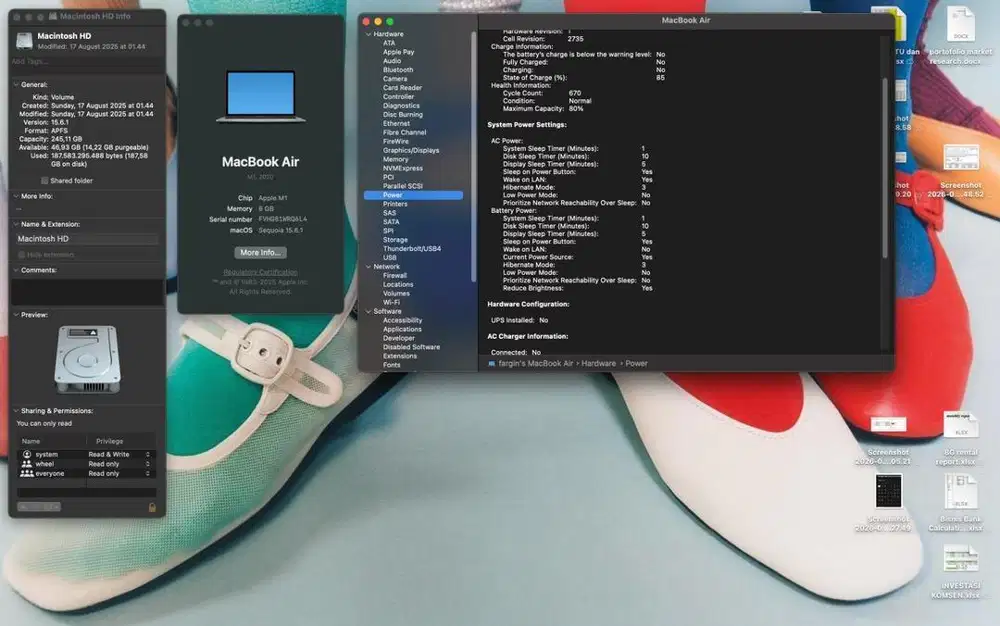The image size is (1000, 626).
Task: Collapse the Hardware tree in System Information sidebar
Action: [x=368, y=34]
